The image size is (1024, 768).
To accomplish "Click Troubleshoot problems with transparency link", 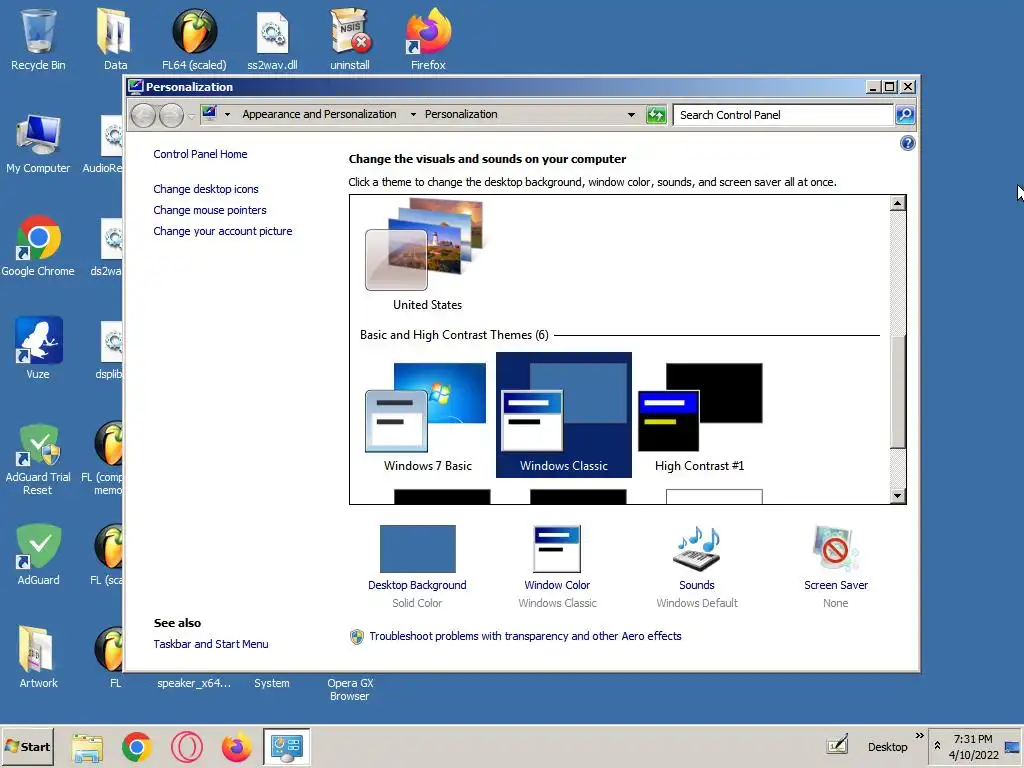I will 525,636.
